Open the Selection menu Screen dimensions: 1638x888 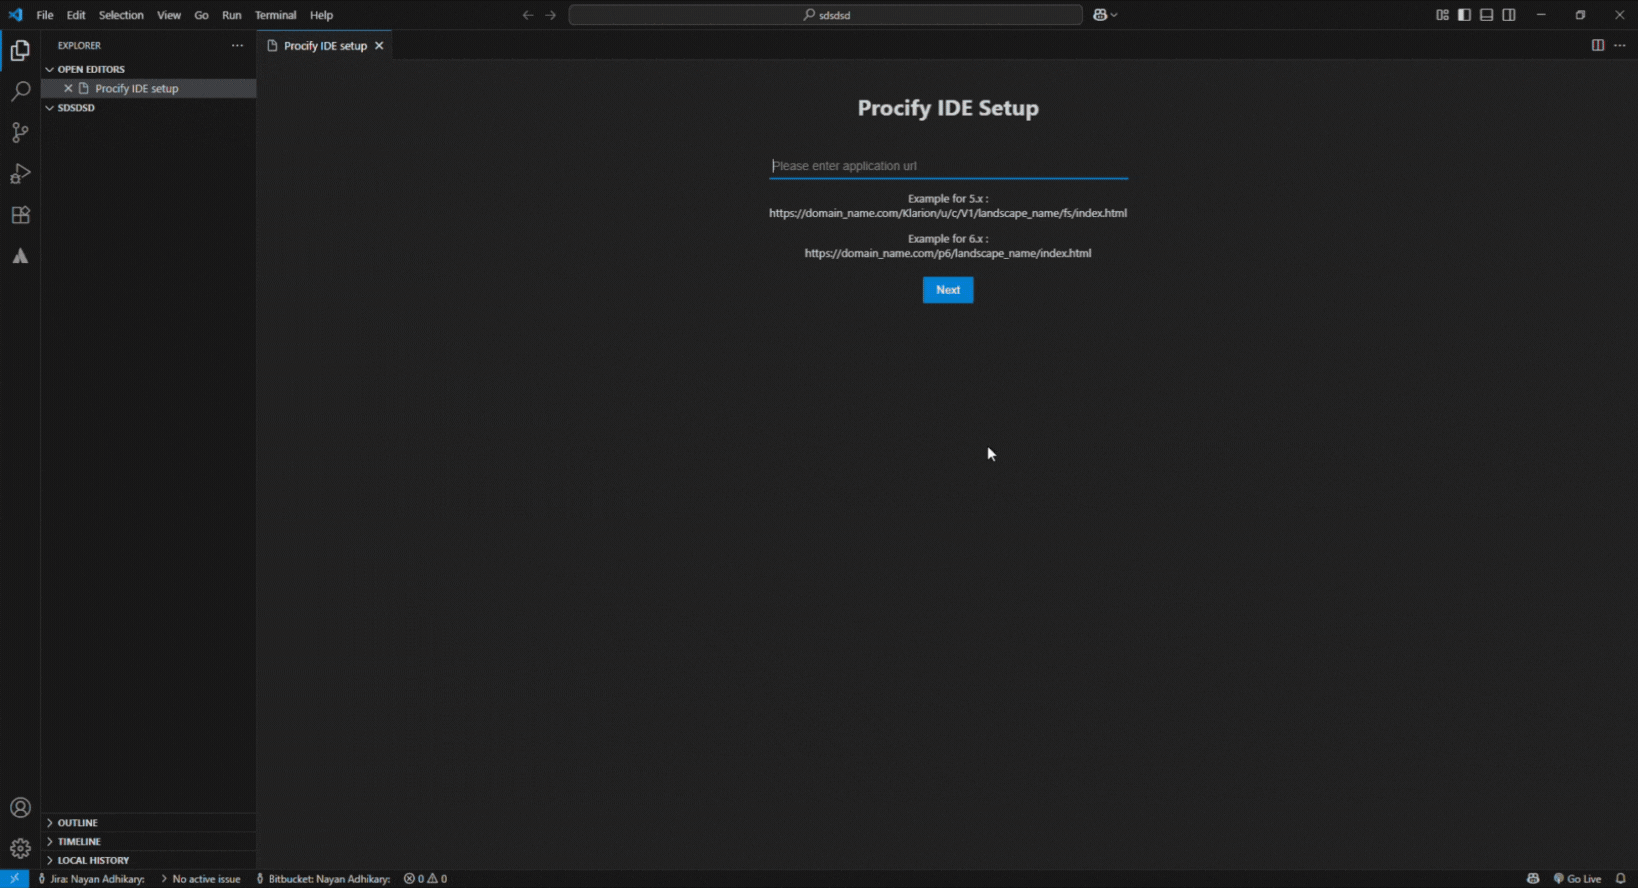[121, 15]
